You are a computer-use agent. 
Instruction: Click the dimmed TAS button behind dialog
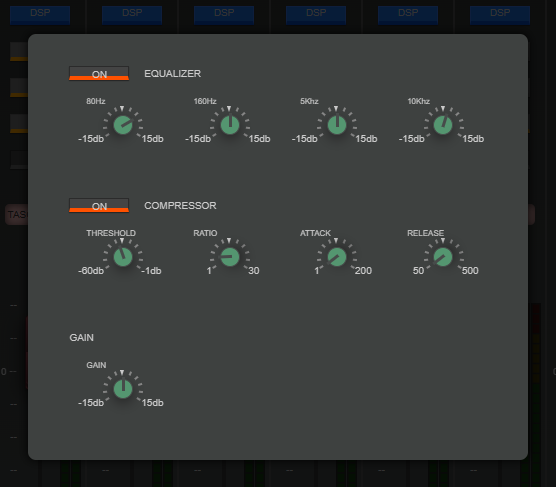point(17,214)
